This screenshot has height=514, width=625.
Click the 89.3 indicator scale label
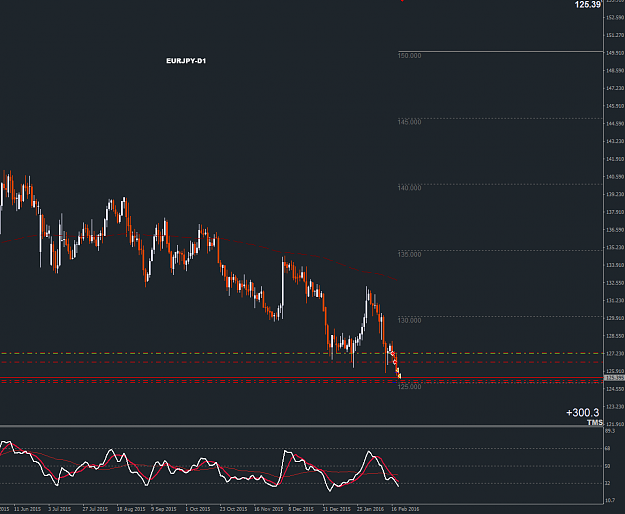610,431
